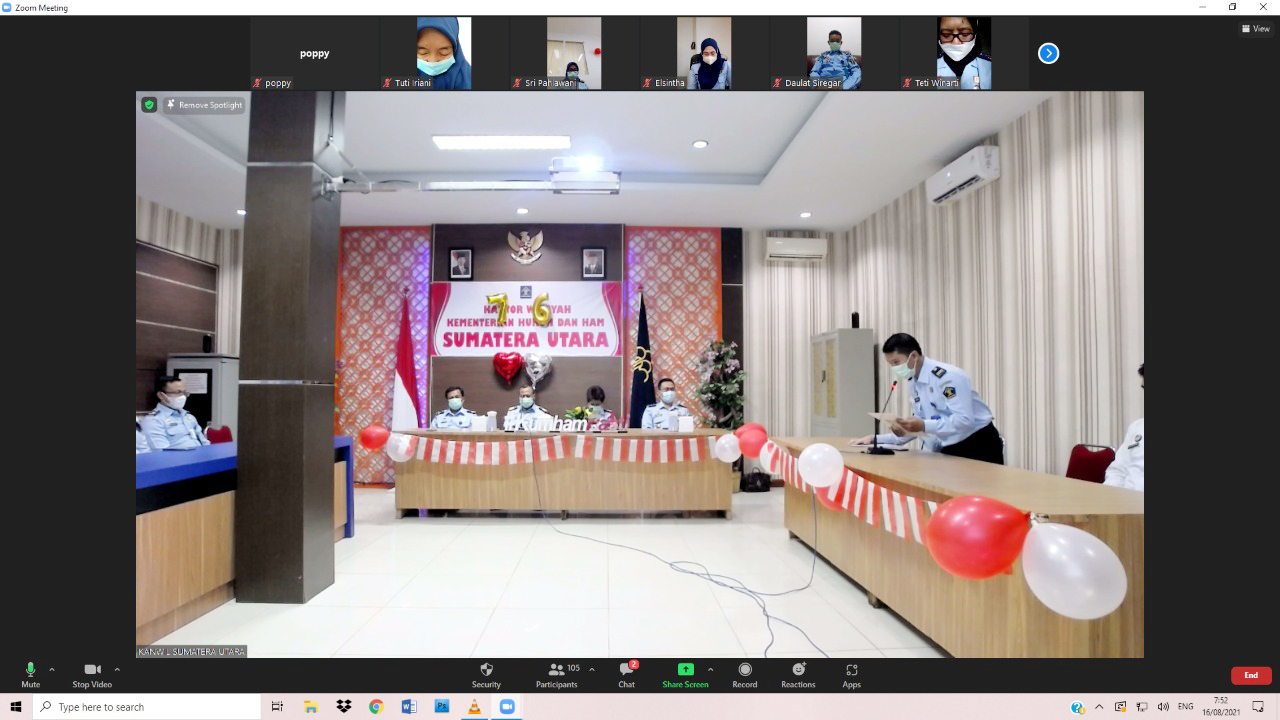Open the Apps icon
This screenshot has height=720, width=1280.
click(x=851, y=675)
